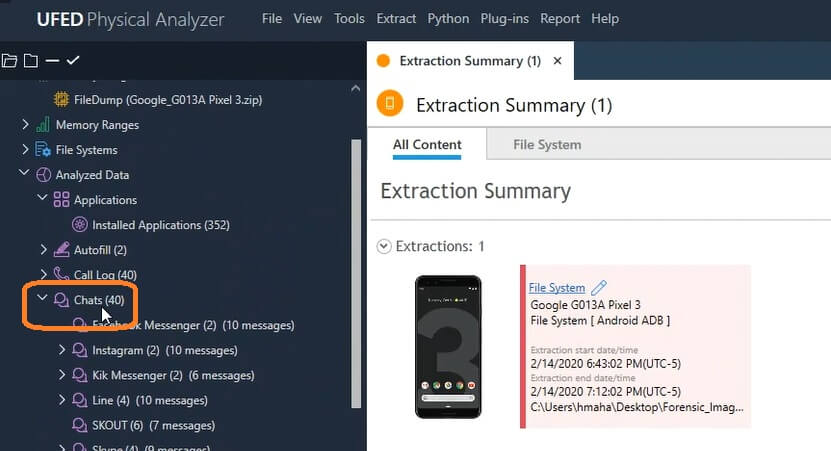Open the Python menu
Screen dimensions: 831x451
point(448,19)
